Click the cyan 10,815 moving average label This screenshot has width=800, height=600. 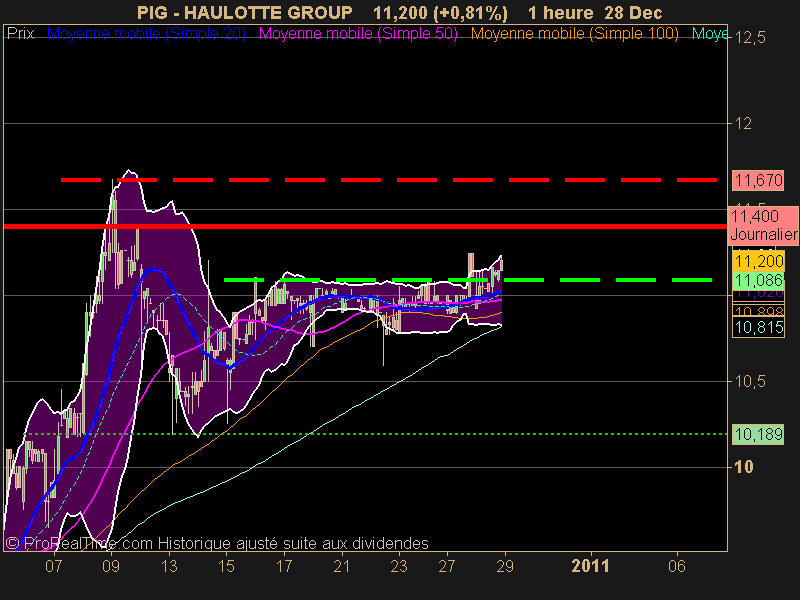[758, 327]
